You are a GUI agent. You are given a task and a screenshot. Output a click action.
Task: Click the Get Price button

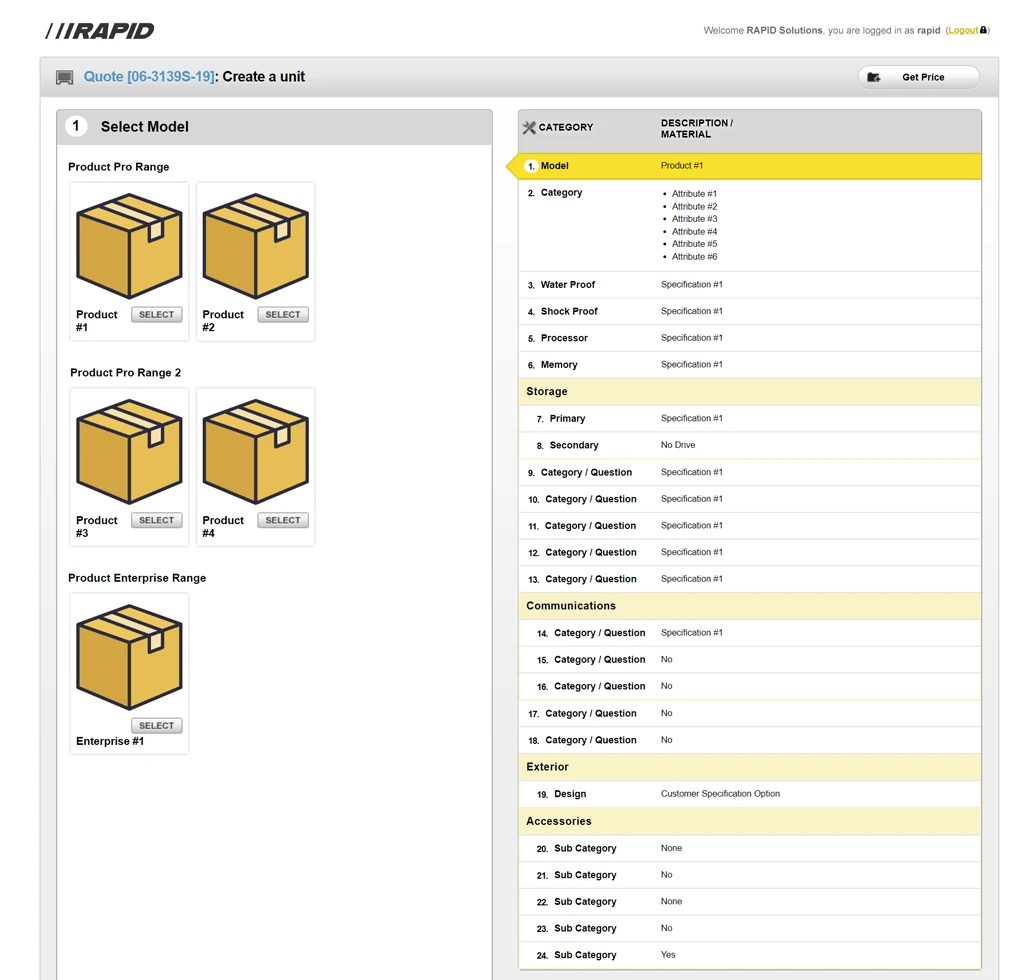coord(918,77)
